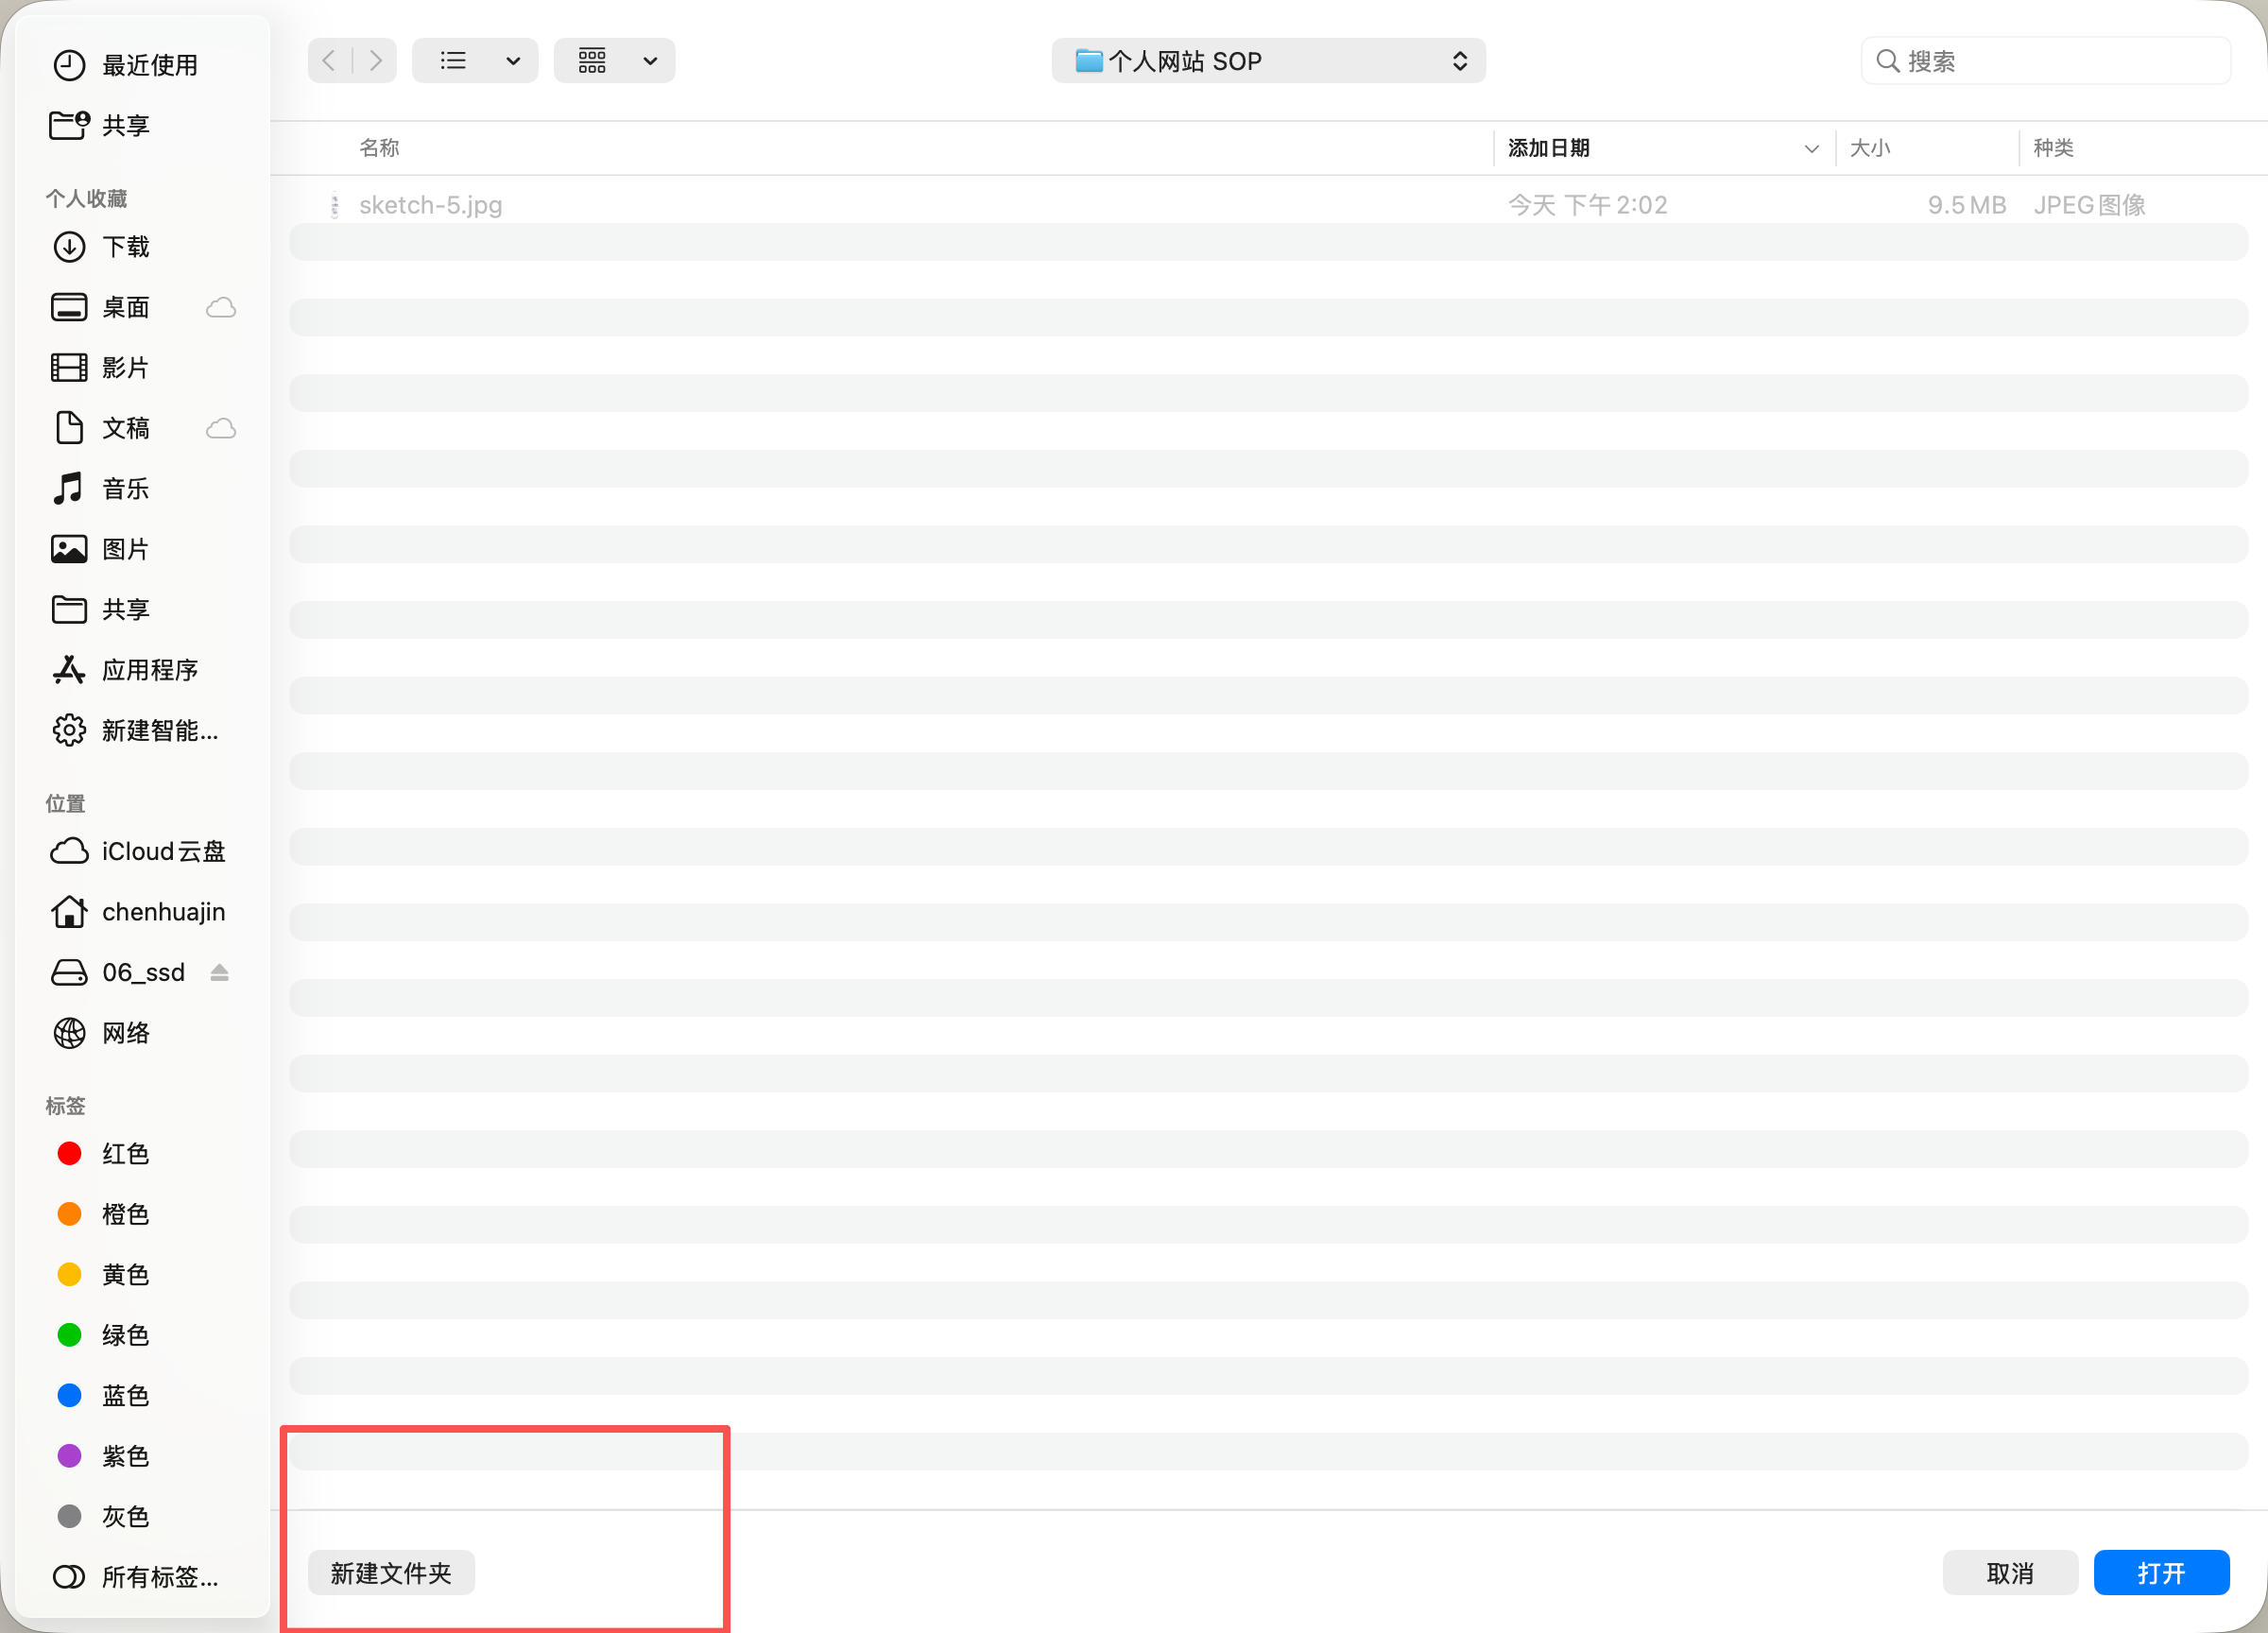Open the Downloads (下载) sidebar folder
The image size is (2268, 1633).
(x=125, y=247)
